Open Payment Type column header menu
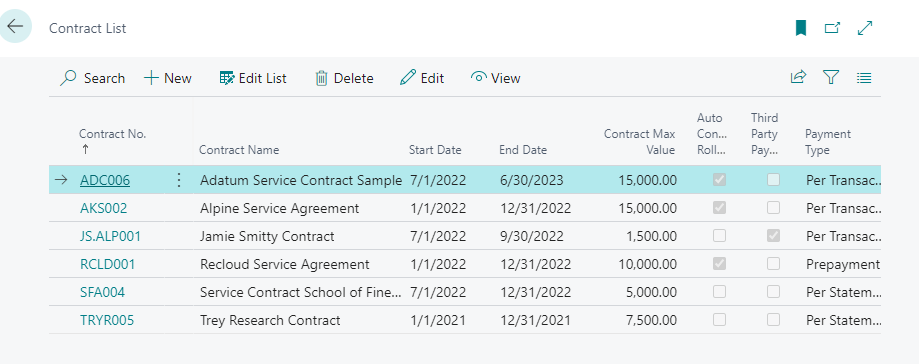Screen dimensions: 919x364 [x=828, y=142]
